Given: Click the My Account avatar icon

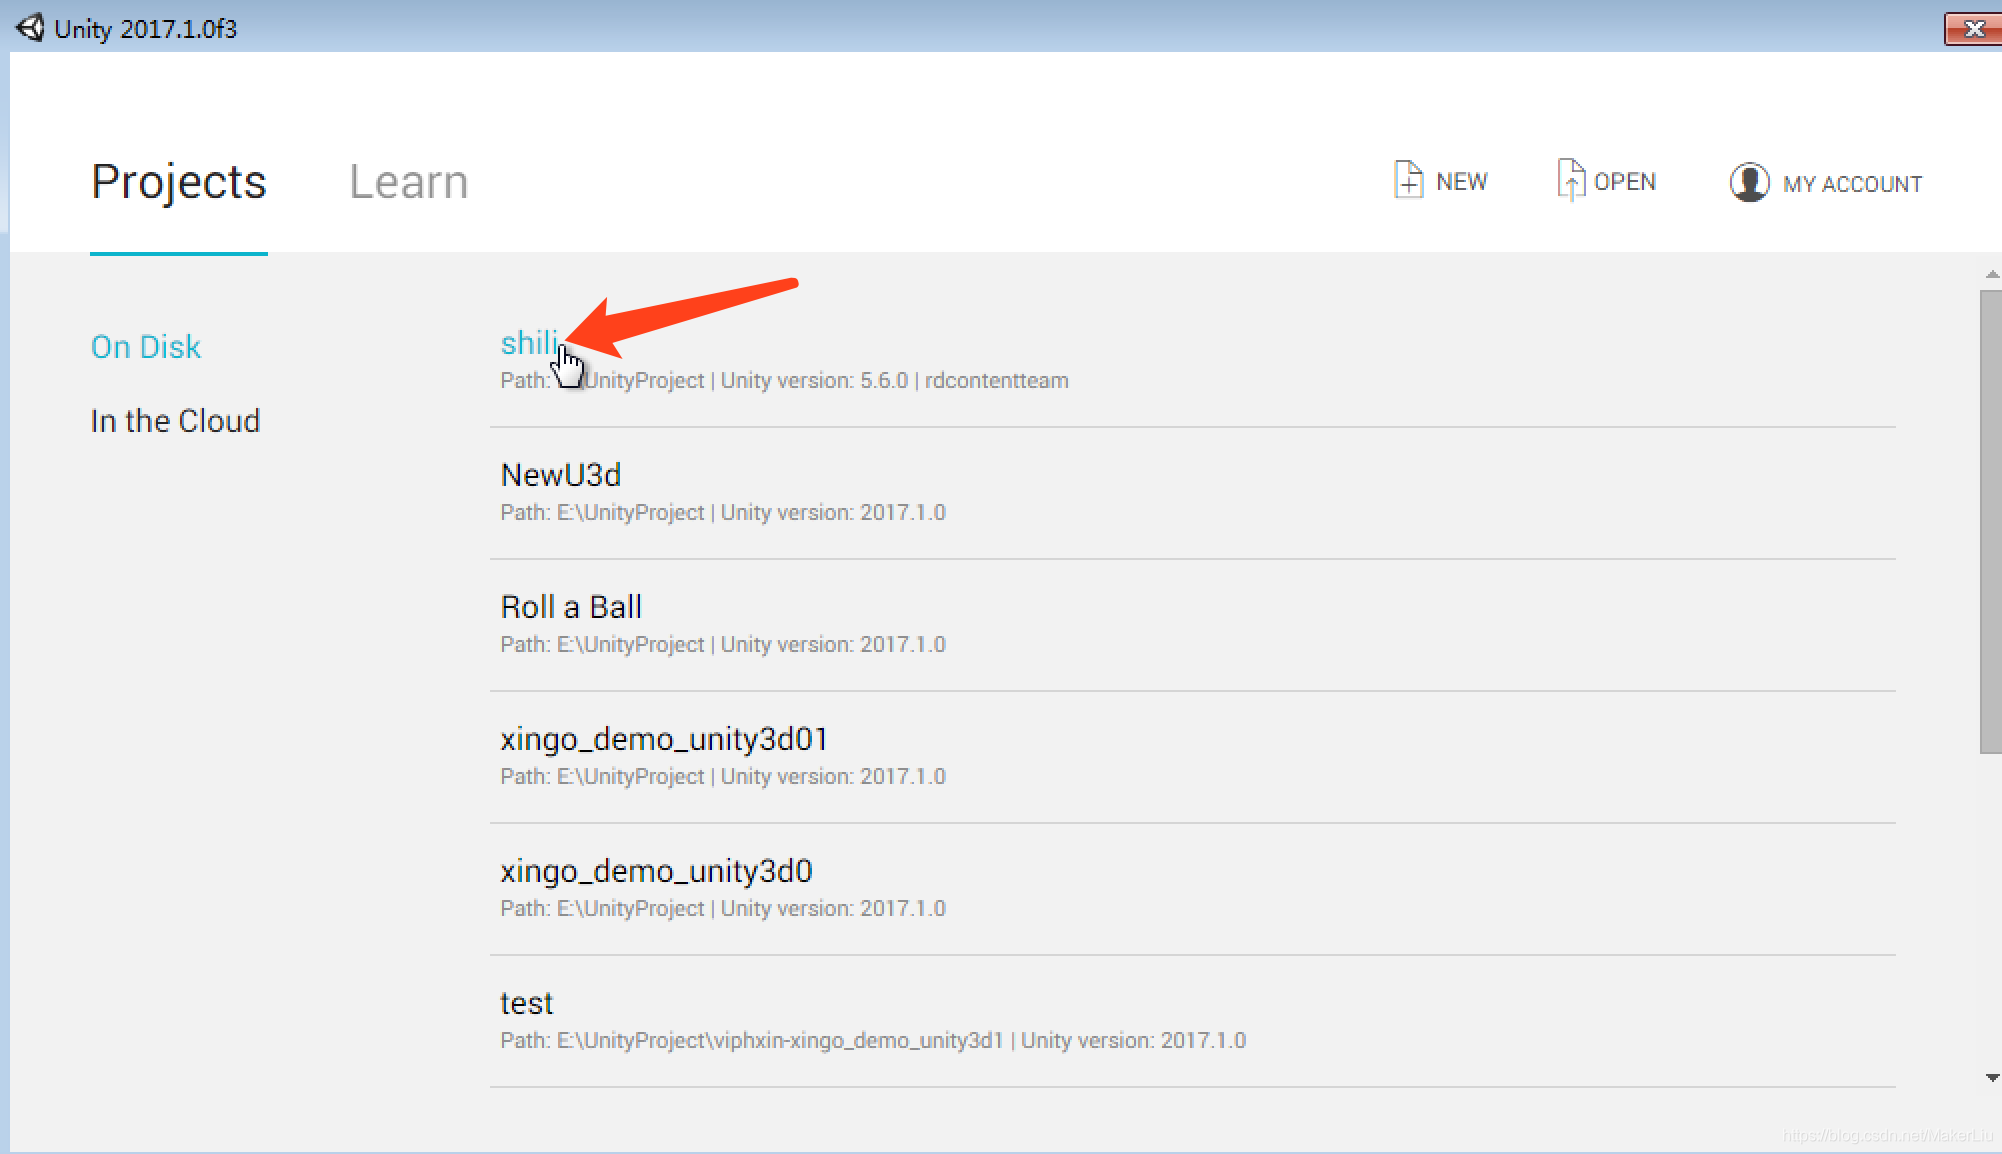Looking at the screenshot, I should tap(1749, 182).
